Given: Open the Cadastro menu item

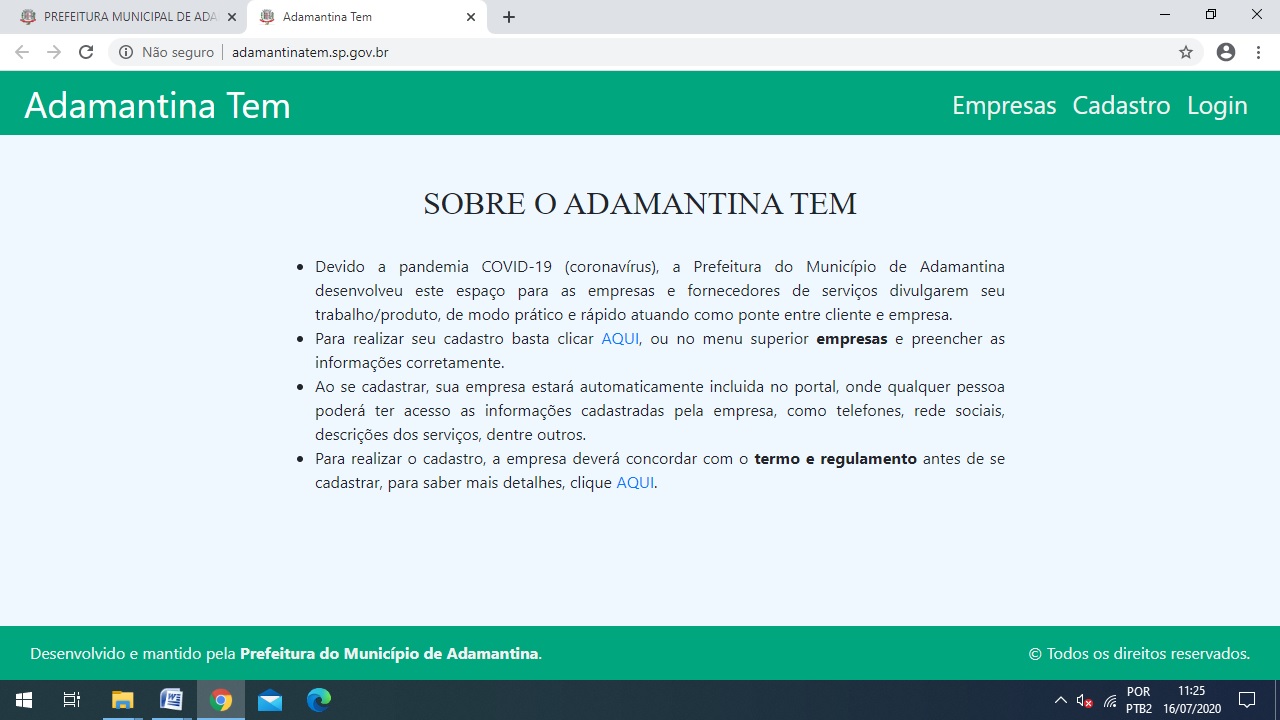Looking at the screenshot, I should click(1121, 105).
